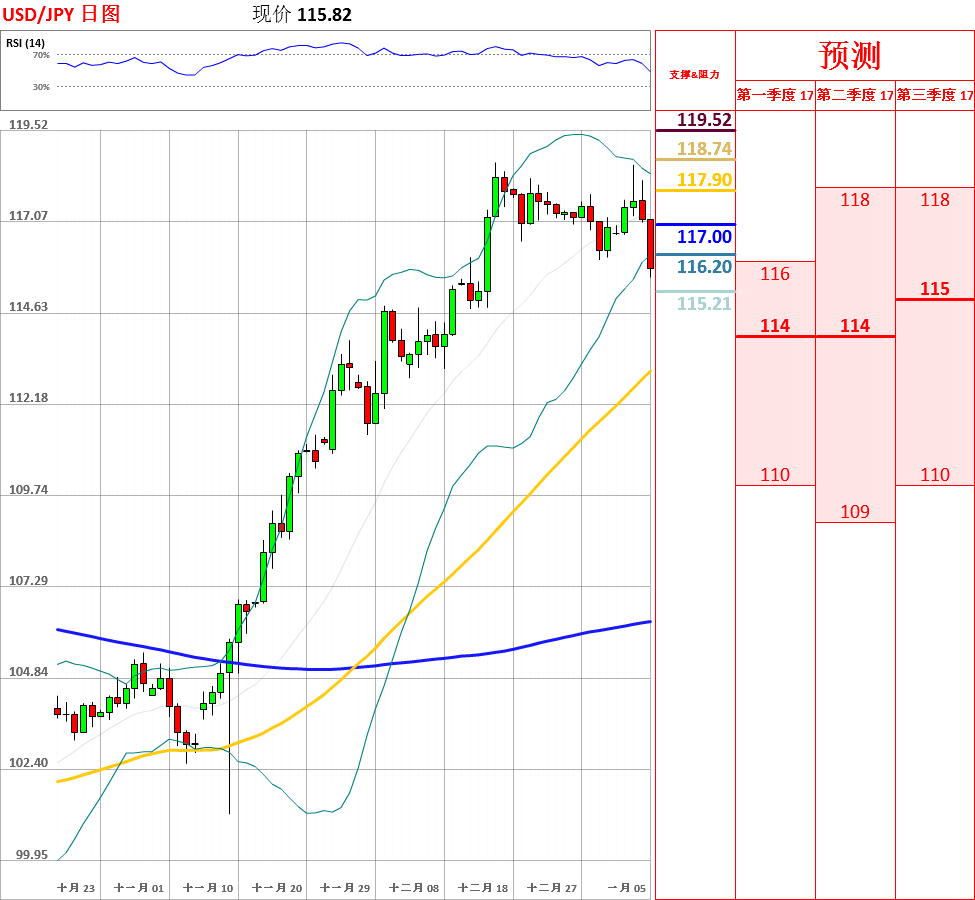This screenshot has width=975, height=900.
Task: Click the 116 high forecast in 第一季度 column
Action: 775,274
